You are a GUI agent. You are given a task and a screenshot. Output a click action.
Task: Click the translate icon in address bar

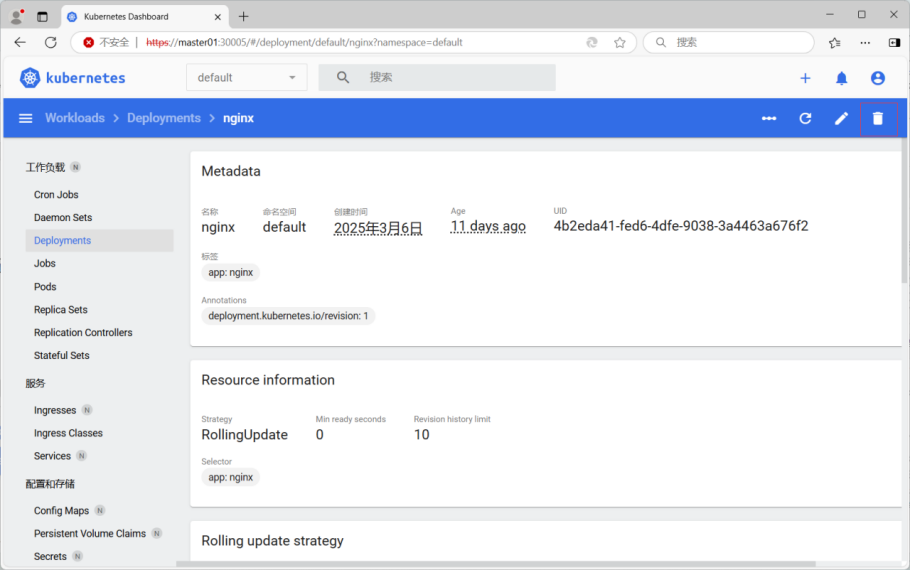coord(591,42)
